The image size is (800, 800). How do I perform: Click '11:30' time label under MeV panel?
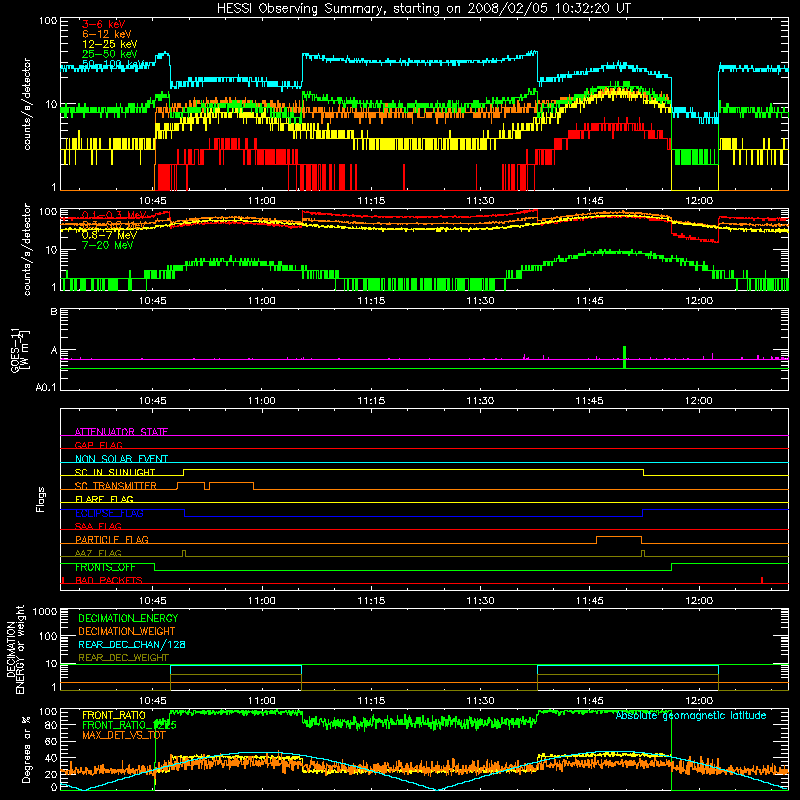coord(480,301)
